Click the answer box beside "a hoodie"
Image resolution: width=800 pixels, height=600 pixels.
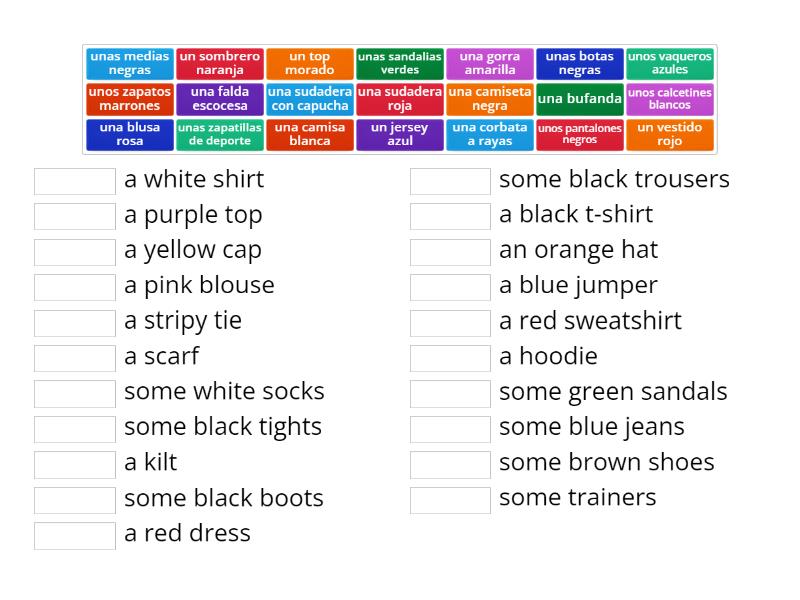point(450,356)
